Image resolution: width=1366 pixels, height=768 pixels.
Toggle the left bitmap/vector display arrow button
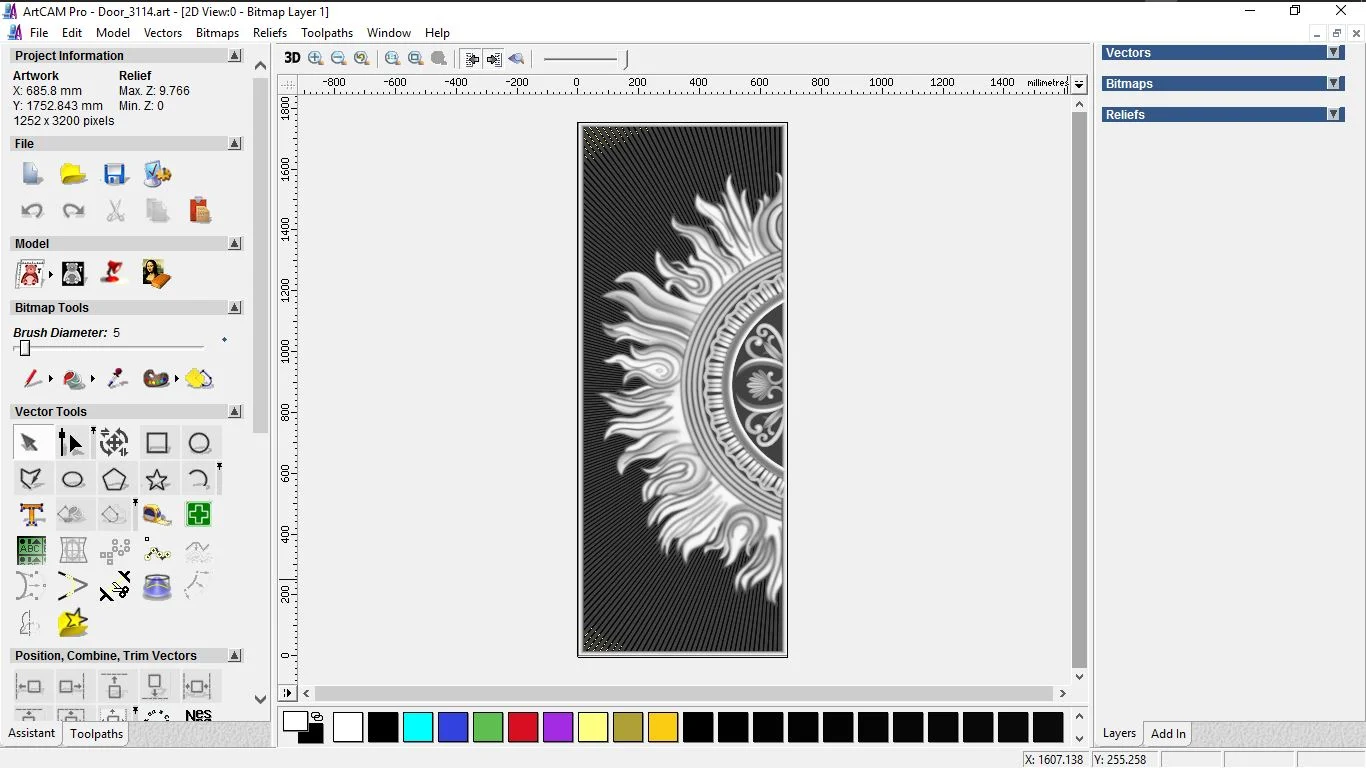pyautogui.click(x=472, y=59)
